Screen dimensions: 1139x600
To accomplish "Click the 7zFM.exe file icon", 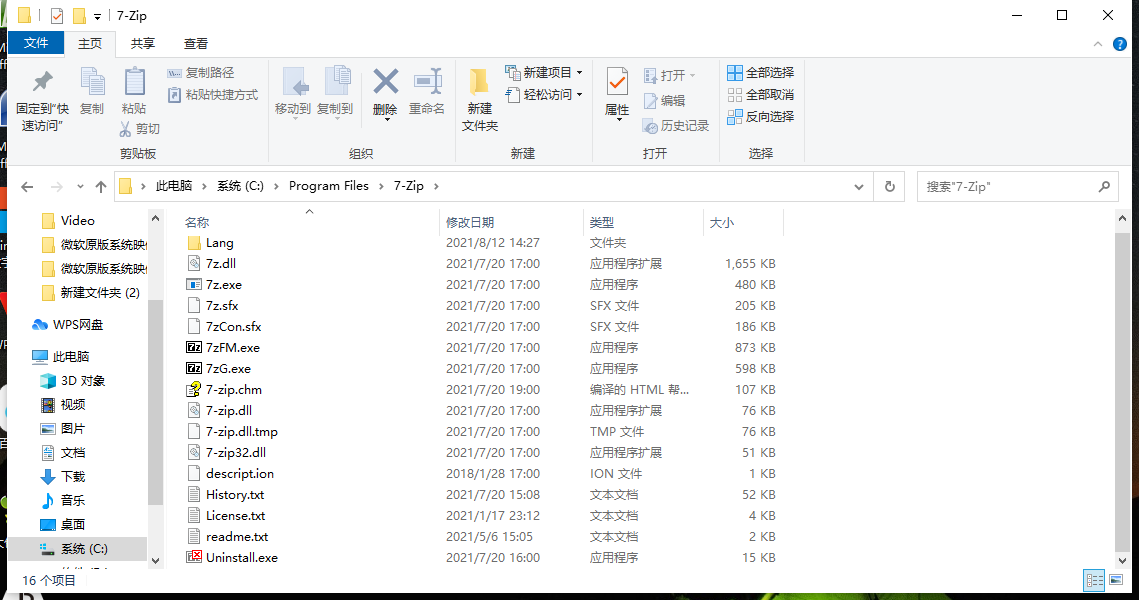I will pyautogui.click(x=193, y=347).
